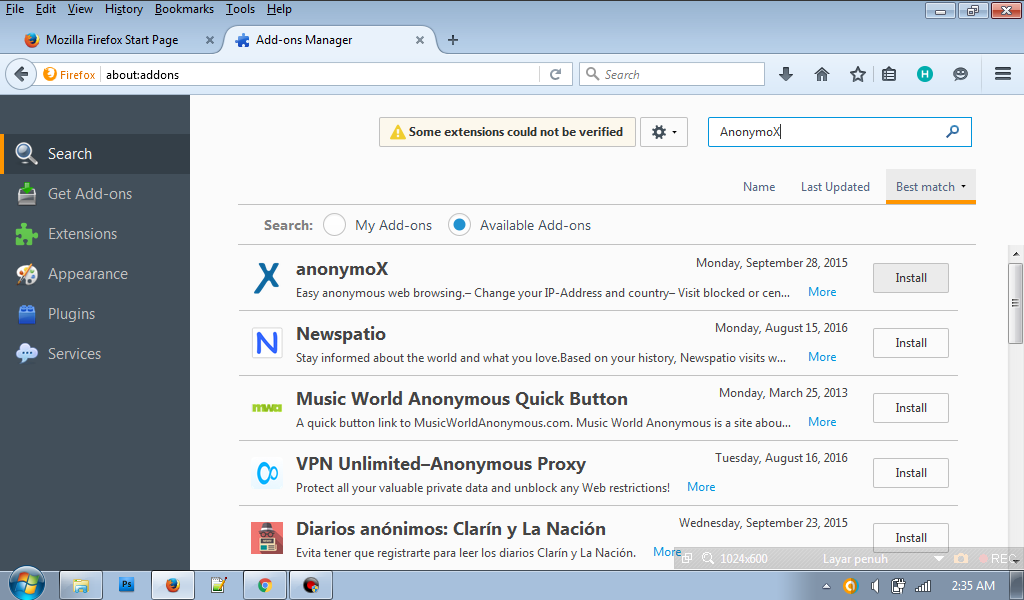Switch to Firefox taskbar button
1024x600 pixels.
tap(172, 585)
